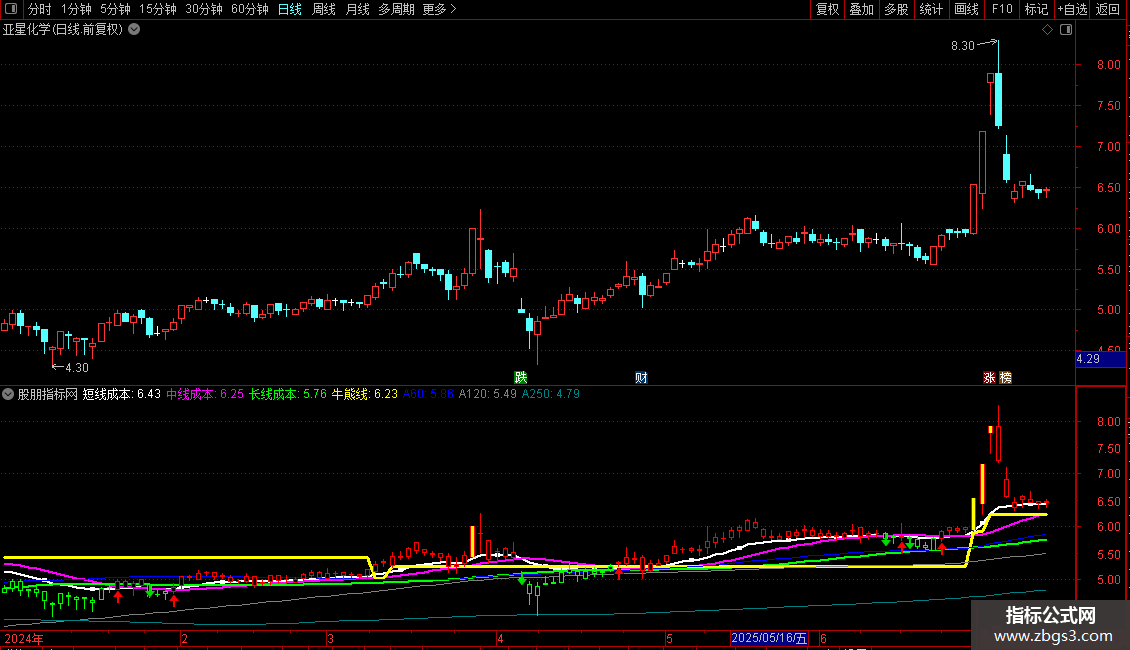The height and width of the screenshot is (650, 1130).
Task: Select the 周线 weekly period tab
Action: click(324, 9)
